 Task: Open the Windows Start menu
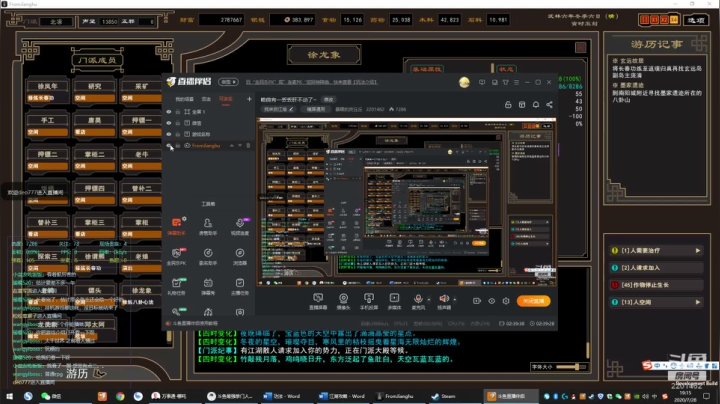pos(9,396)
